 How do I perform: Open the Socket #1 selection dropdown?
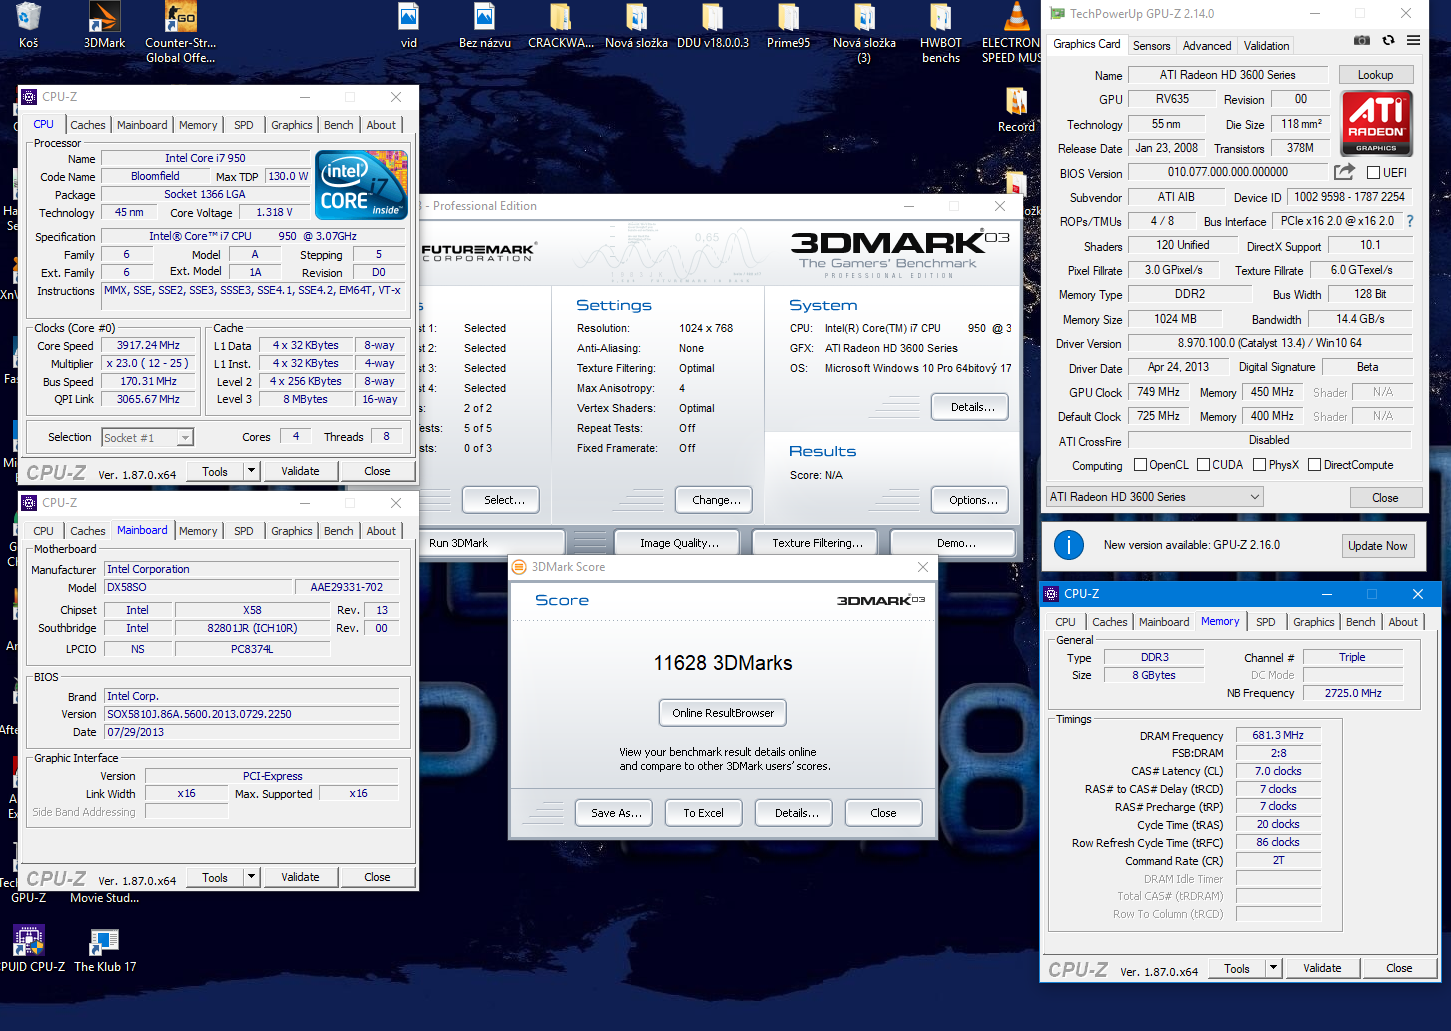[x=147, y=437]
